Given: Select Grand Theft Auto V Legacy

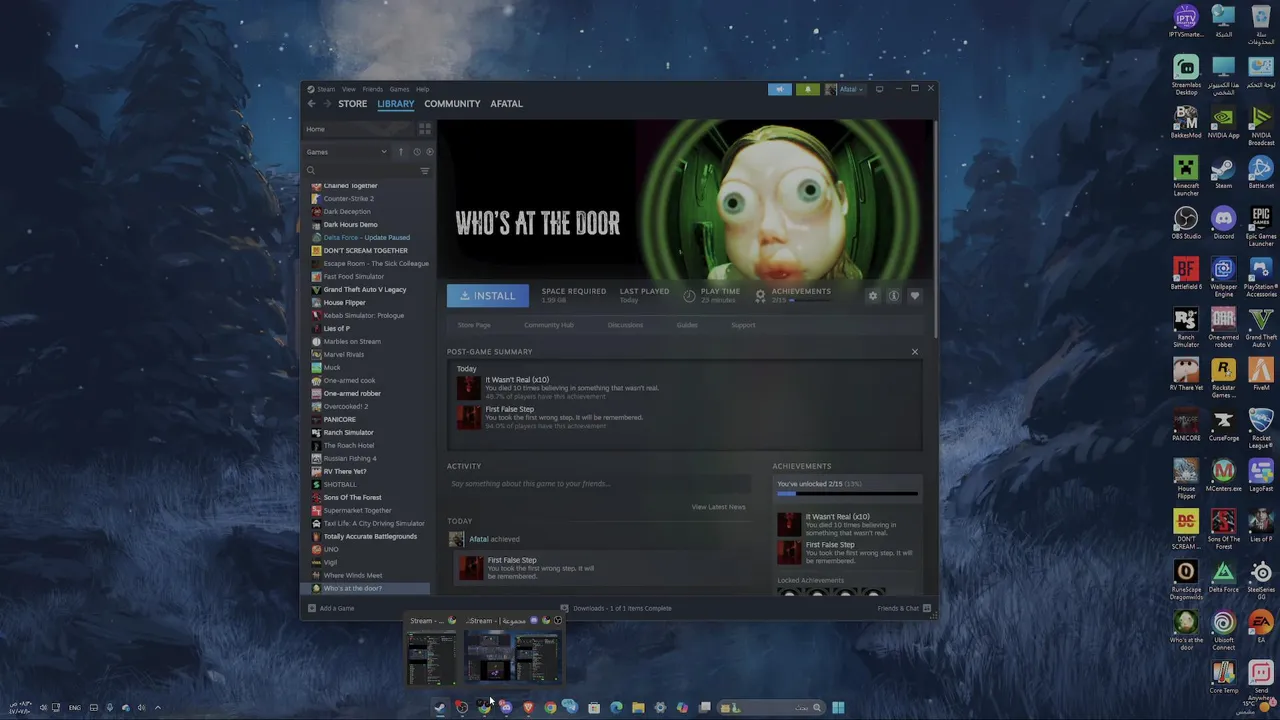Looking at the screenshot, I should pos(365,290).
